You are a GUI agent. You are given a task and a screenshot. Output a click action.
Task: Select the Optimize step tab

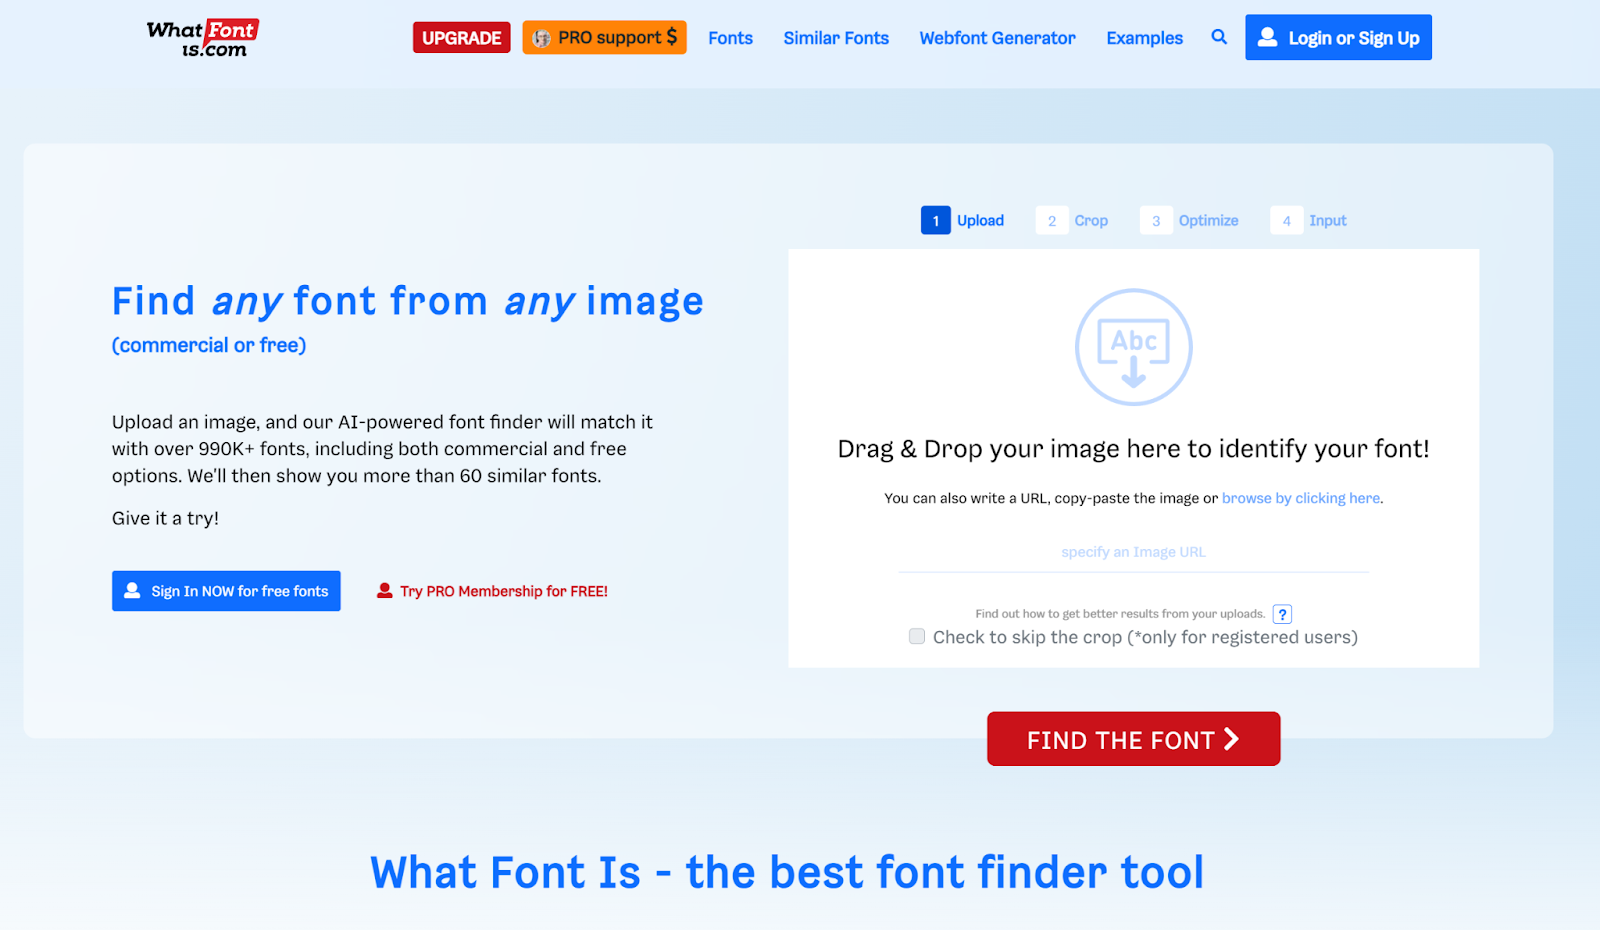1190,220
